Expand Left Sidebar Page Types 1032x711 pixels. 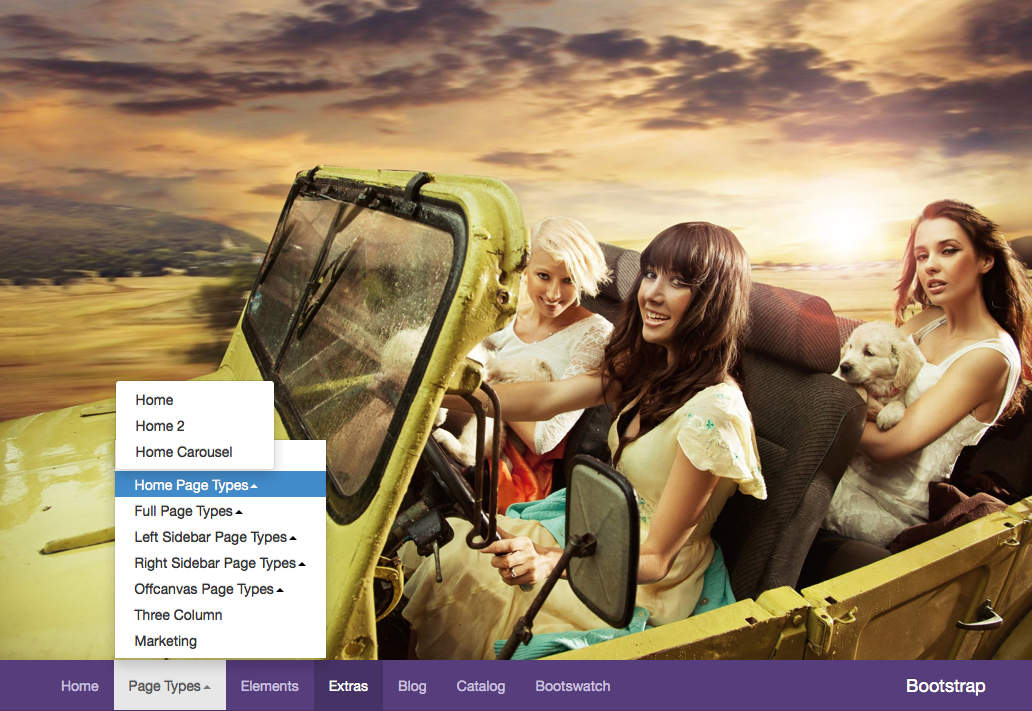tap(220, 537)
